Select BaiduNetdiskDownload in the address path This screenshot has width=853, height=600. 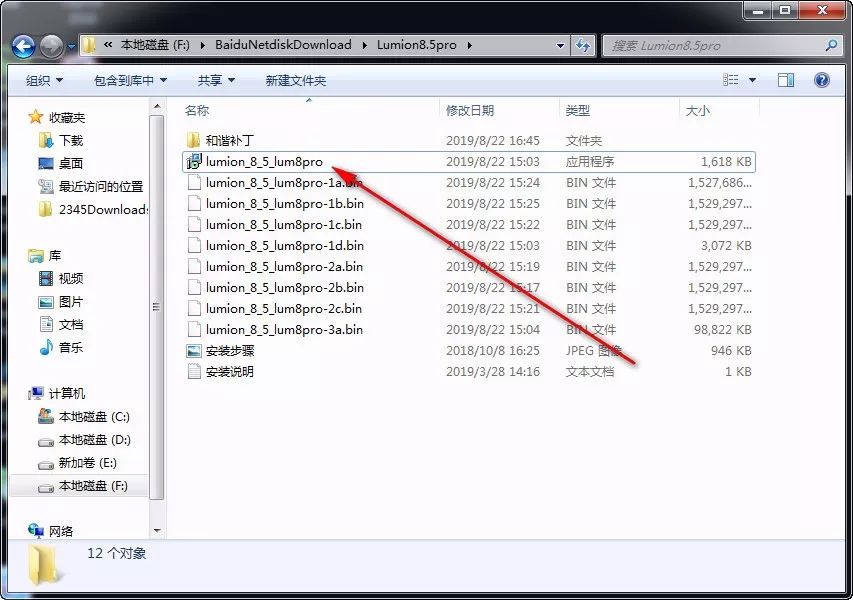click(x=283, y=45)
